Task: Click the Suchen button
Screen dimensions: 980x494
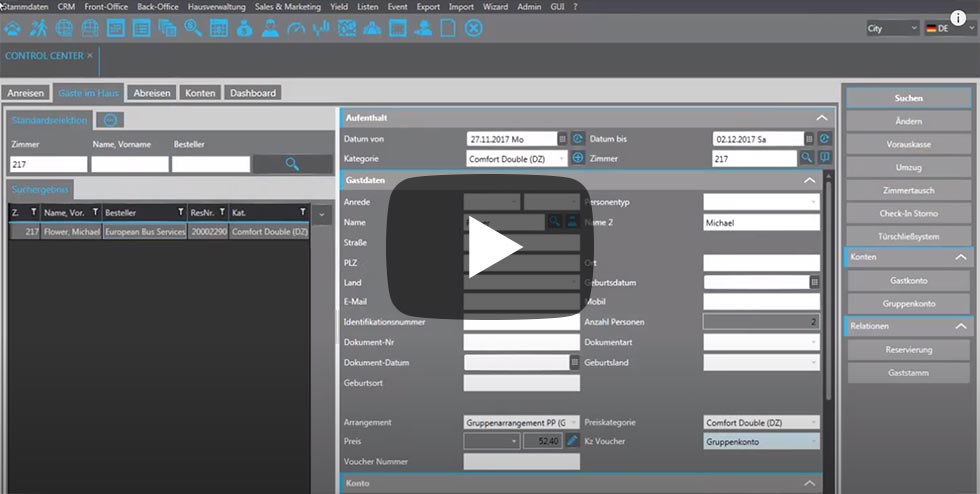Action: [908, 98]
